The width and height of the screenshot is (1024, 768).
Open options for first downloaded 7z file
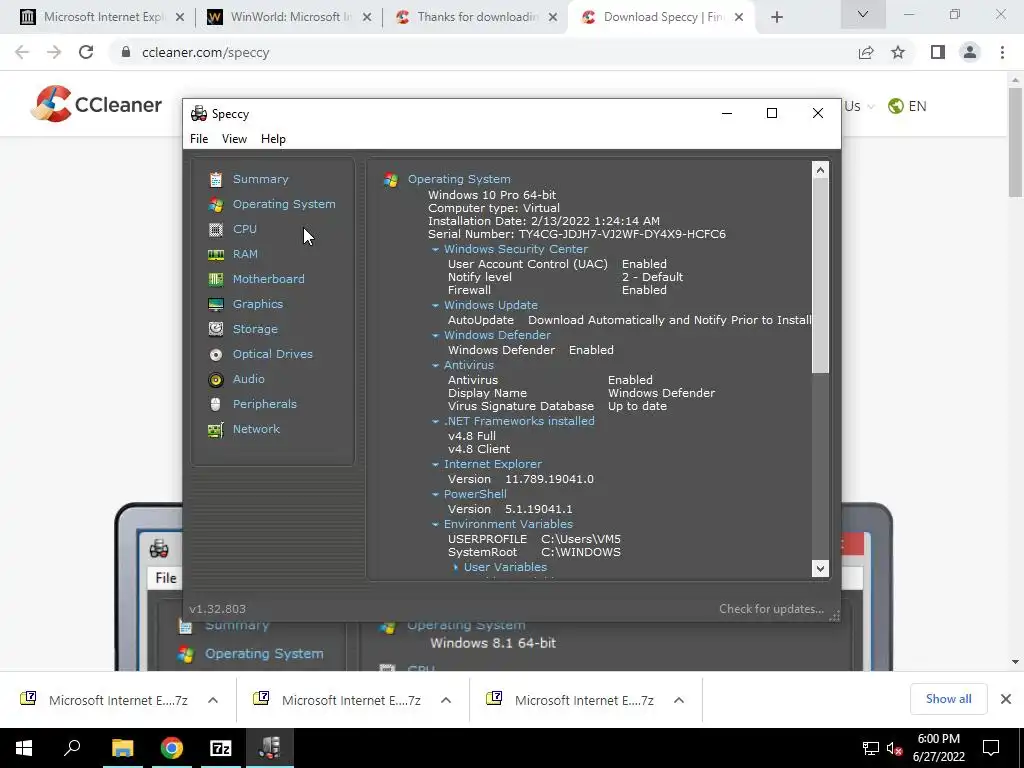[213, 700]
